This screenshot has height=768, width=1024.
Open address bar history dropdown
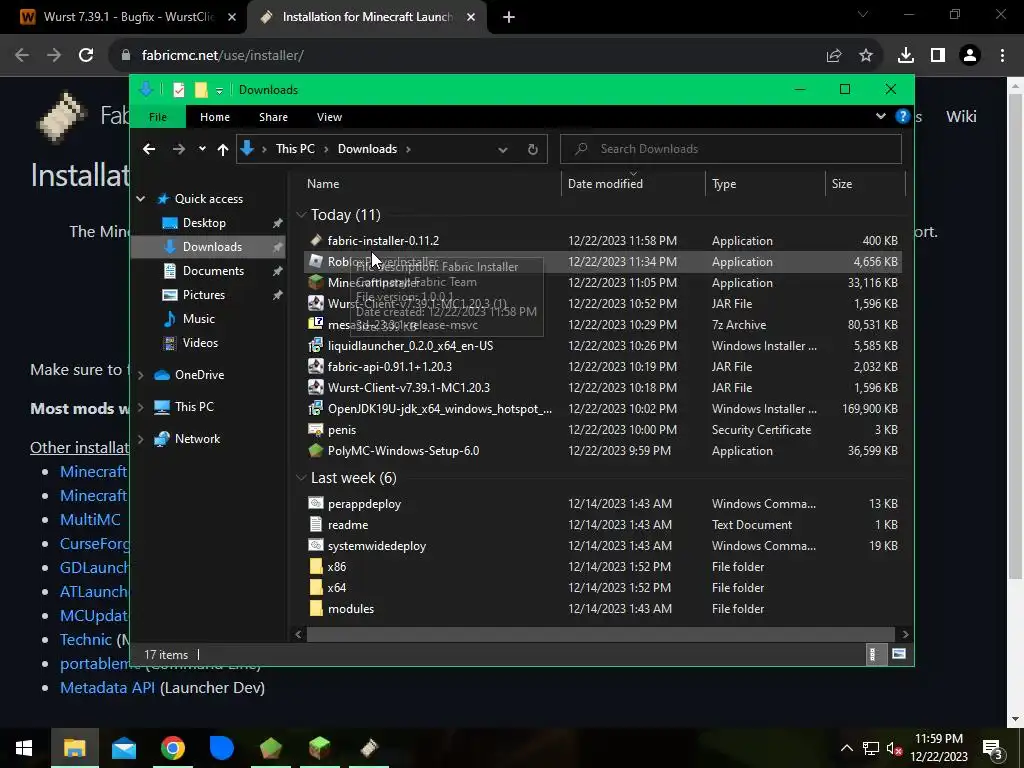(x=503, y=150)
